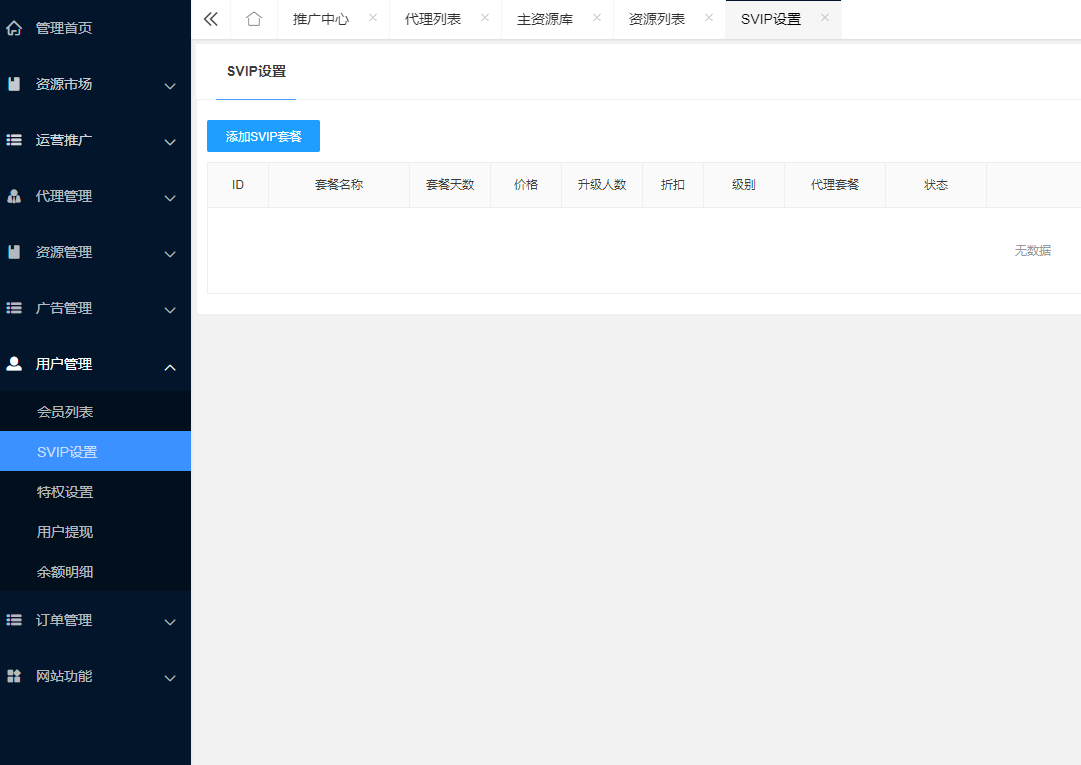Click the 资源管理 bookmark icon
The width and height of the screenshot is (1081, 765).
(x=14, y=252)
